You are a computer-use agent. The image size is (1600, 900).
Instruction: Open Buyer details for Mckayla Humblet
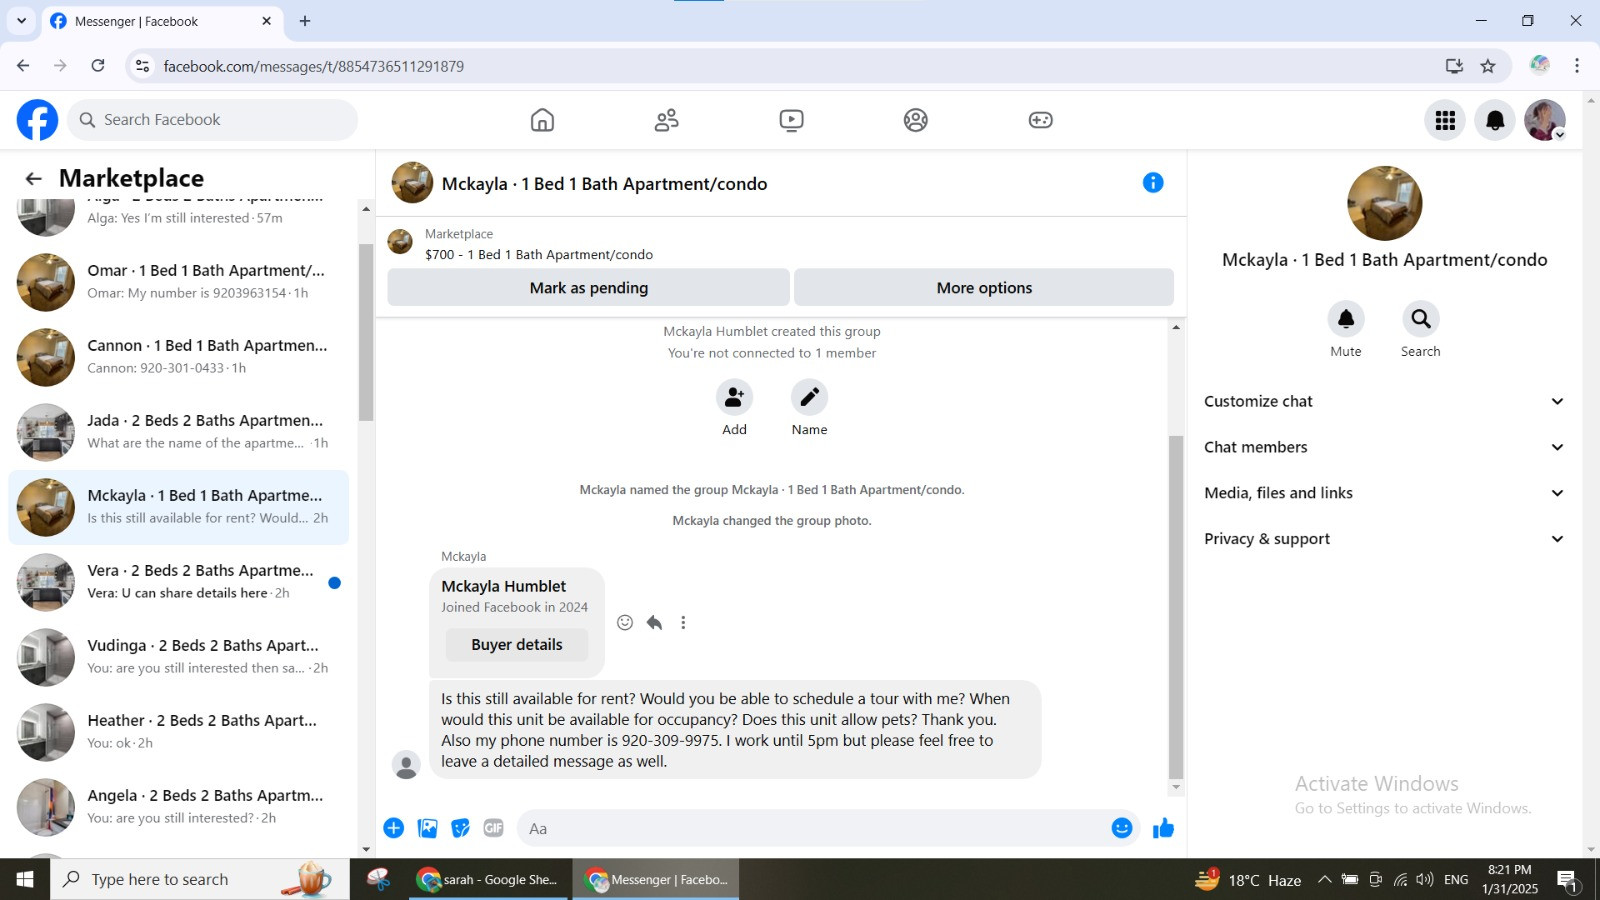tap(517, 645)
